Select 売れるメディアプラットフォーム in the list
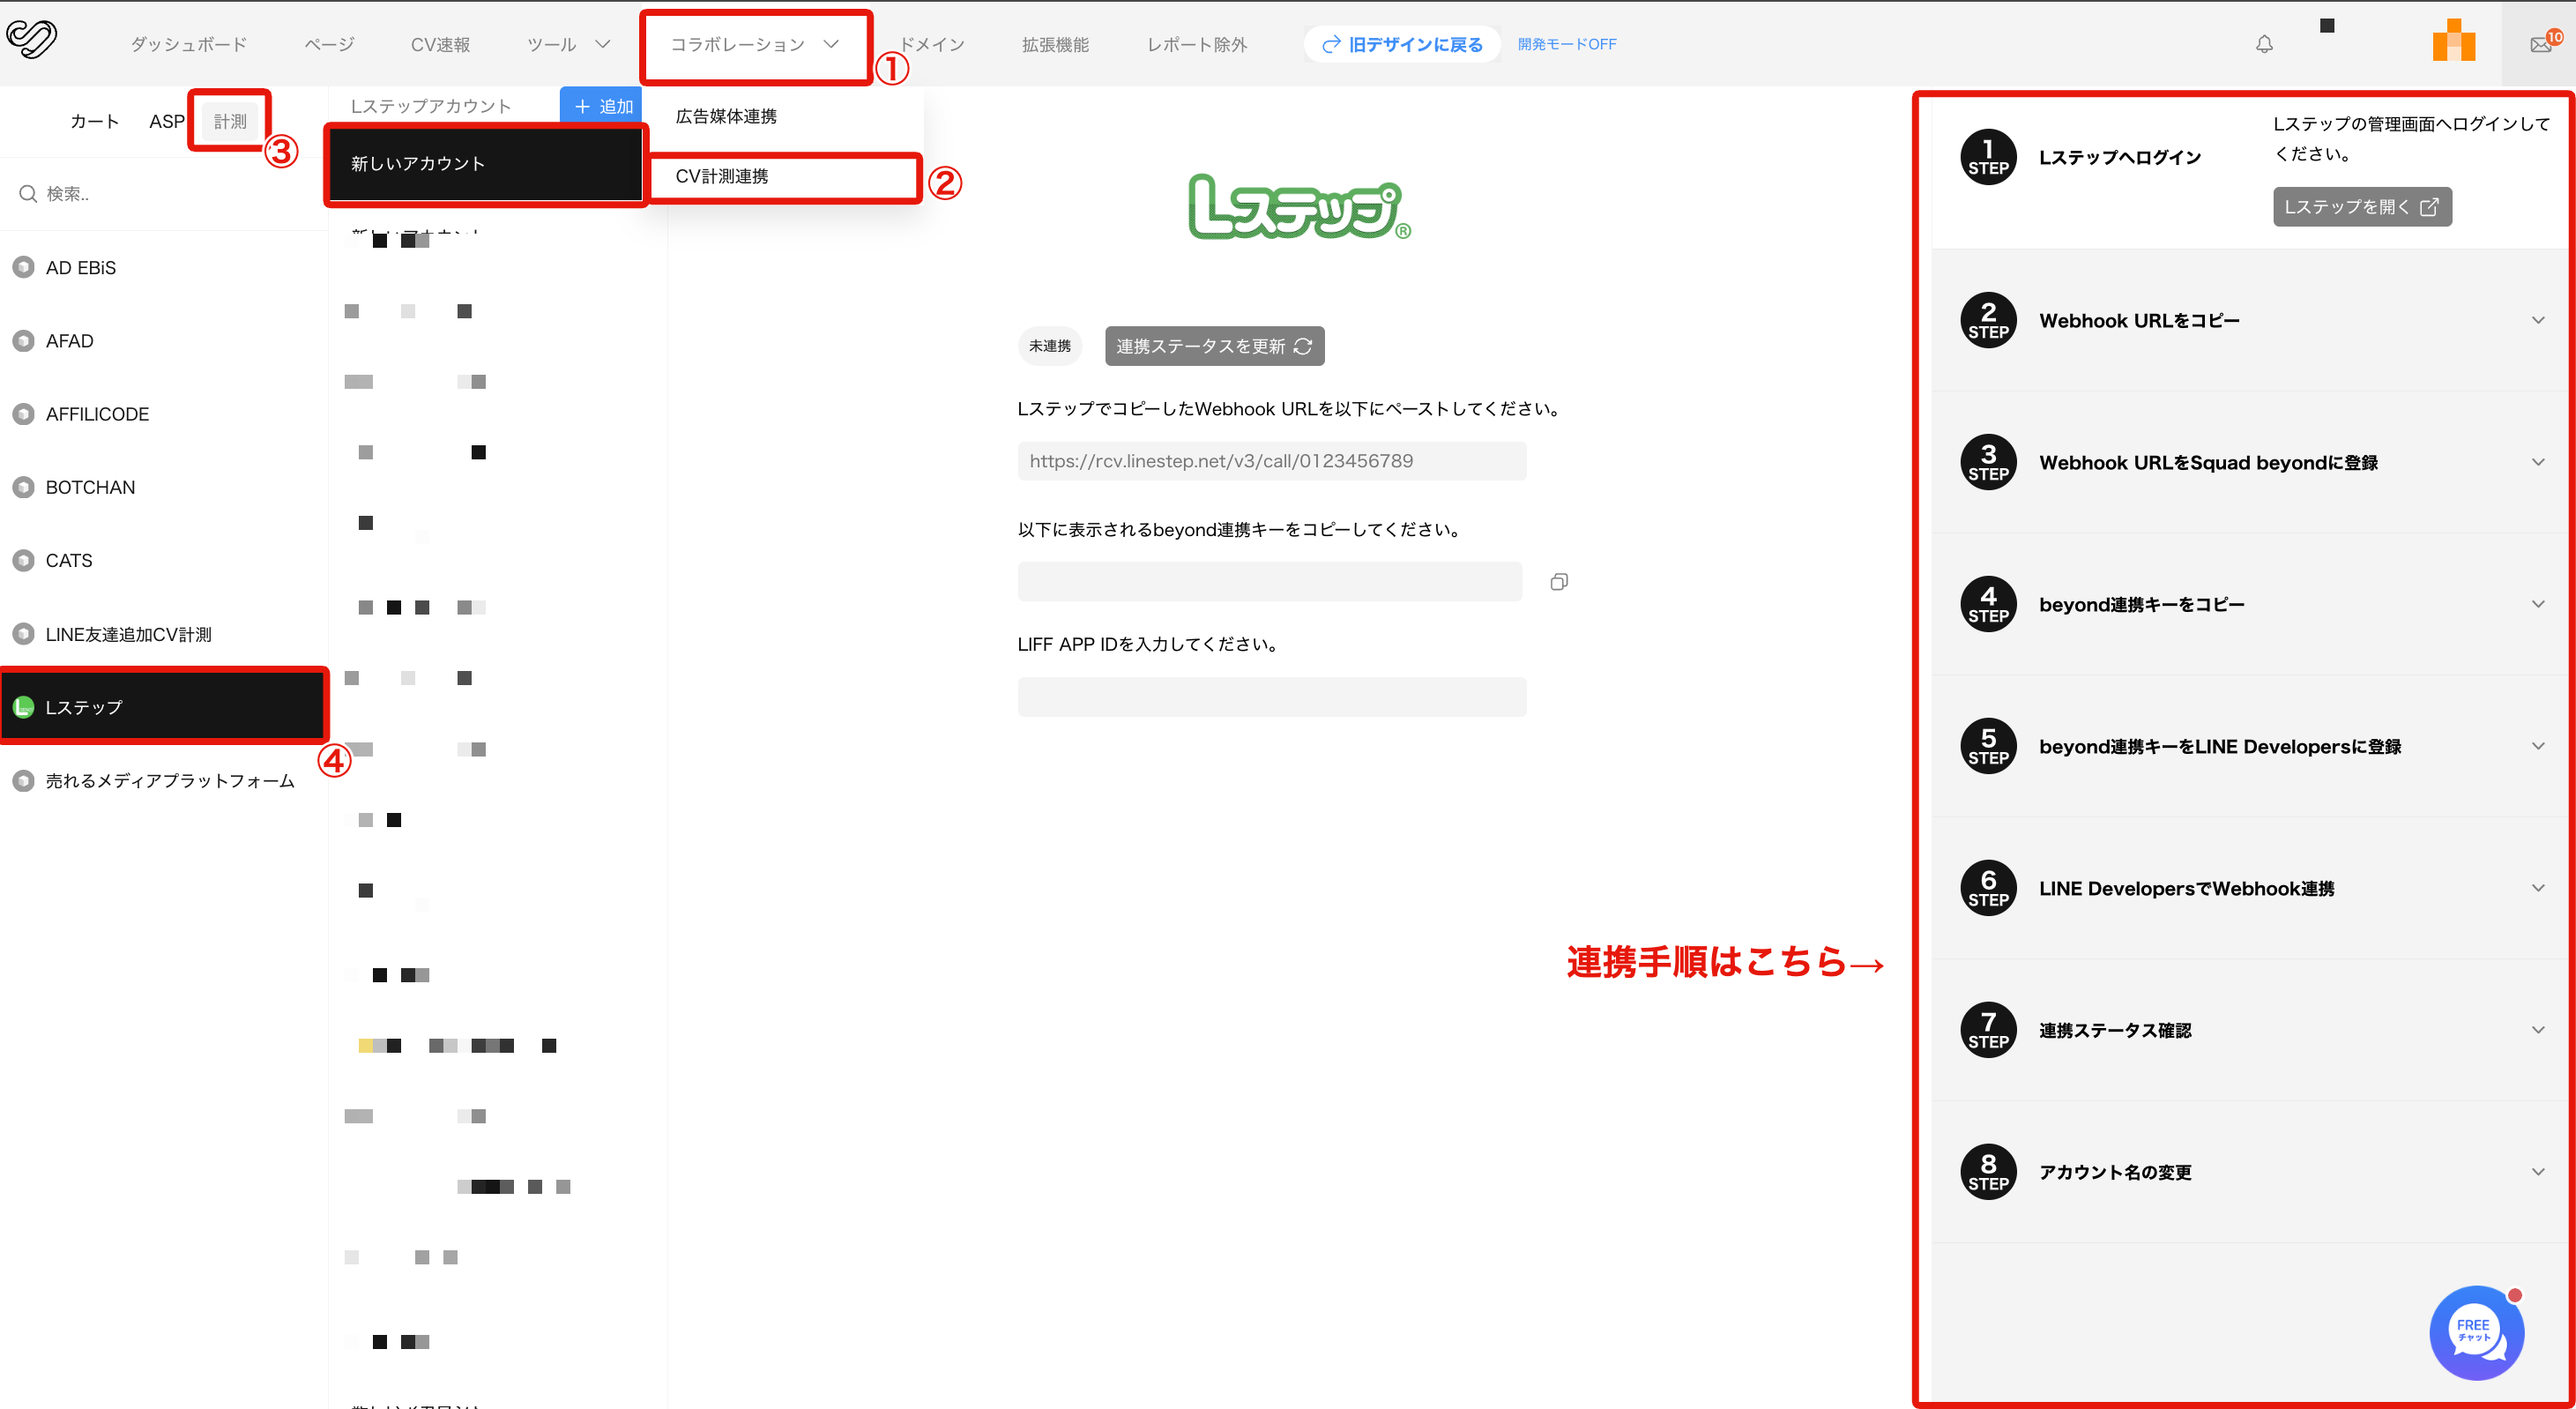 coord(164,781)
